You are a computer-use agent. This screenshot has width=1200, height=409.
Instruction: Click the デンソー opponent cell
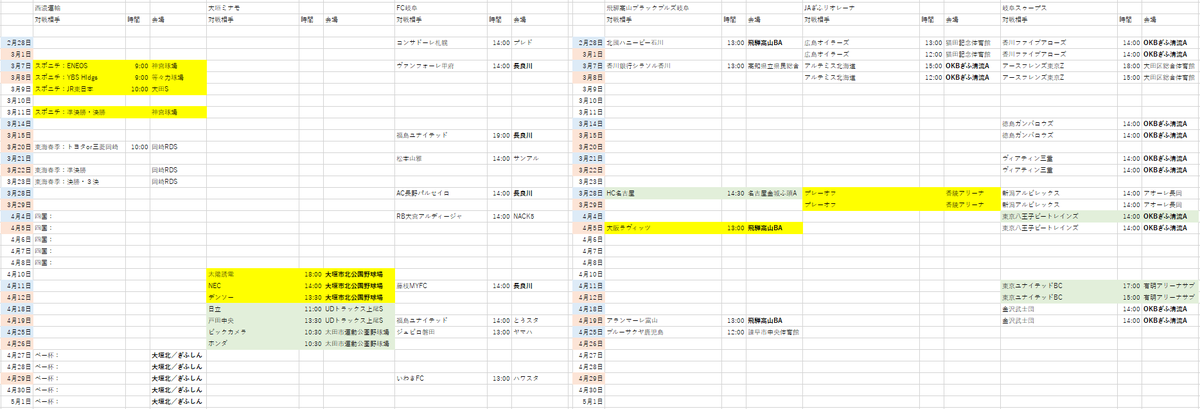click(253, 297)
